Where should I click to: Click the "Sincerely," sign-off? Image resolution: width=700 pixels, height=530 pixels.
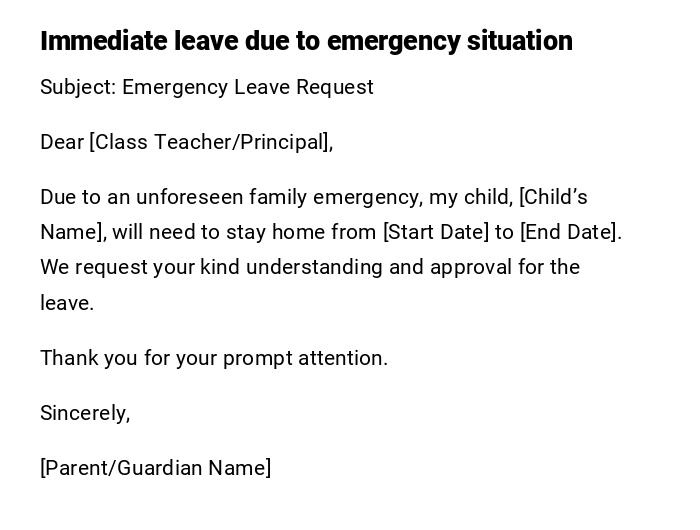pos(85,413)
